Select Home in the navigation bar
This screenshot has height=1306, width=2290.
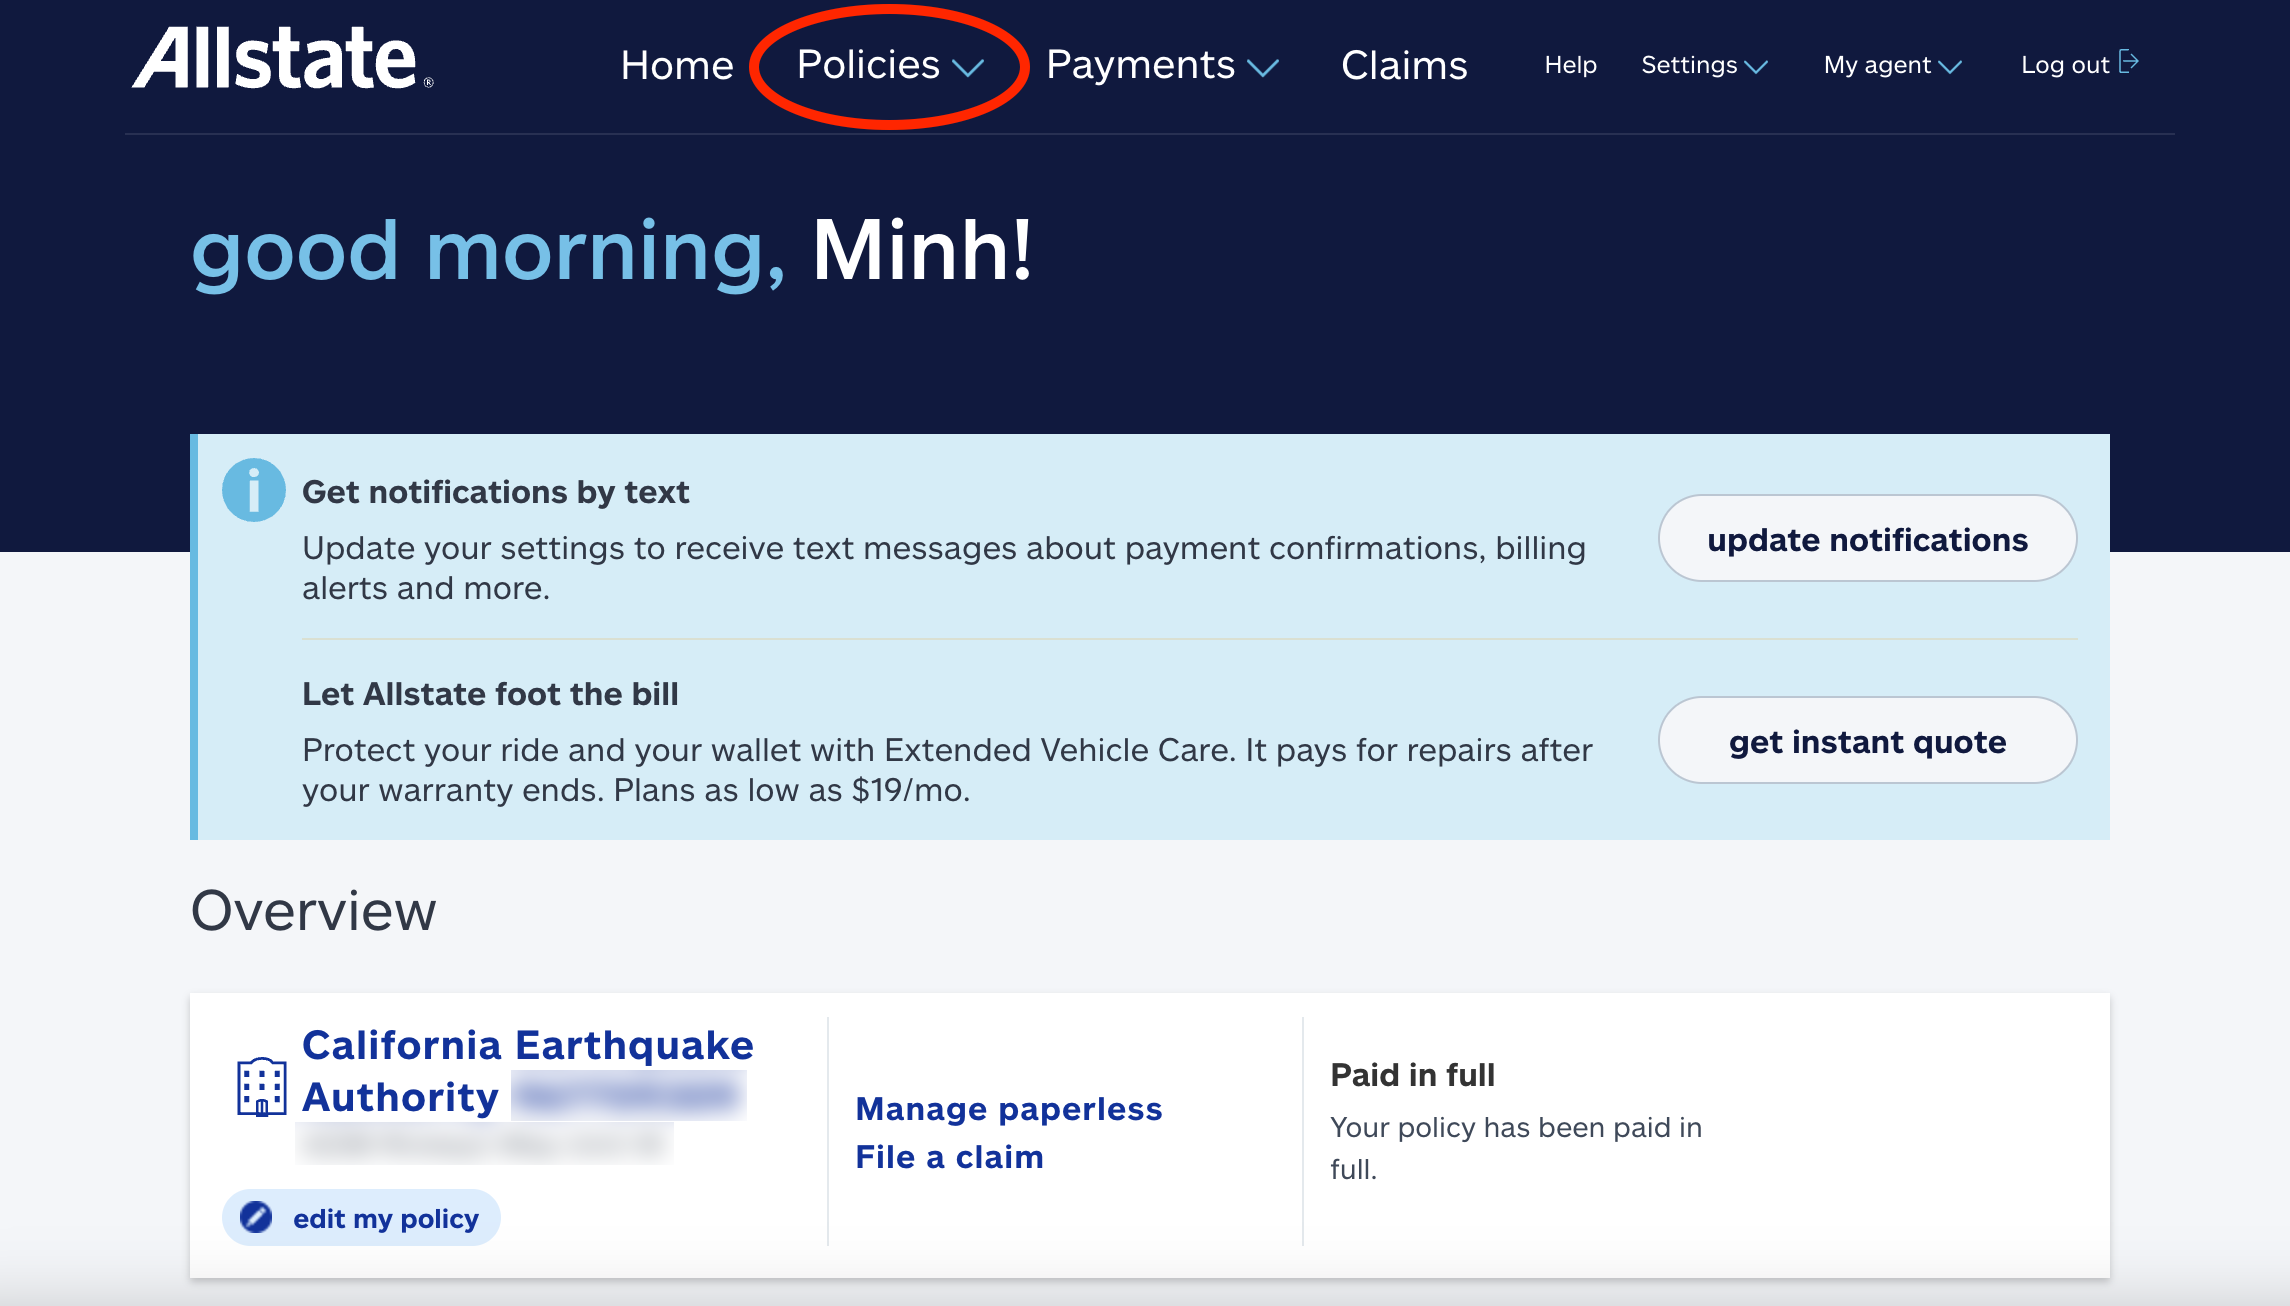pos(678,65)
